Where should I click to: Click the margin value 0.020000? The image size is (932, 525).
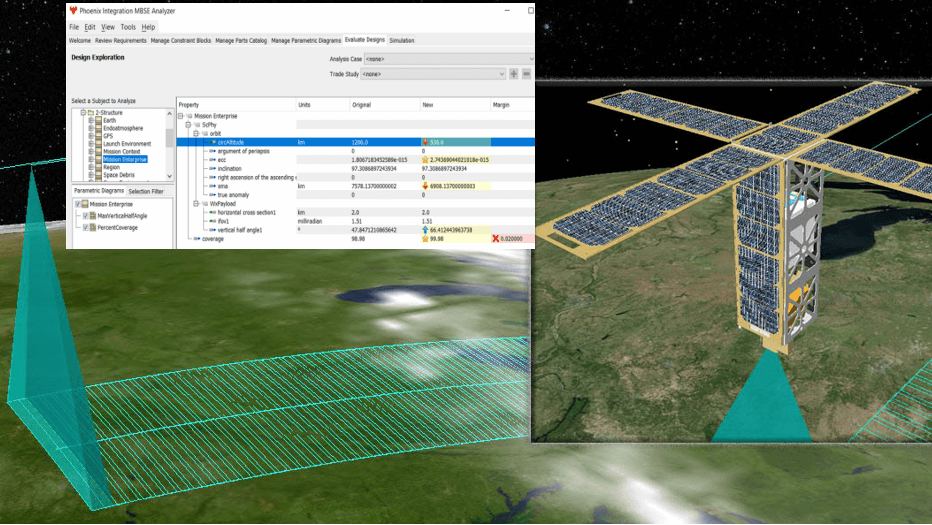[x=511, y=238]
